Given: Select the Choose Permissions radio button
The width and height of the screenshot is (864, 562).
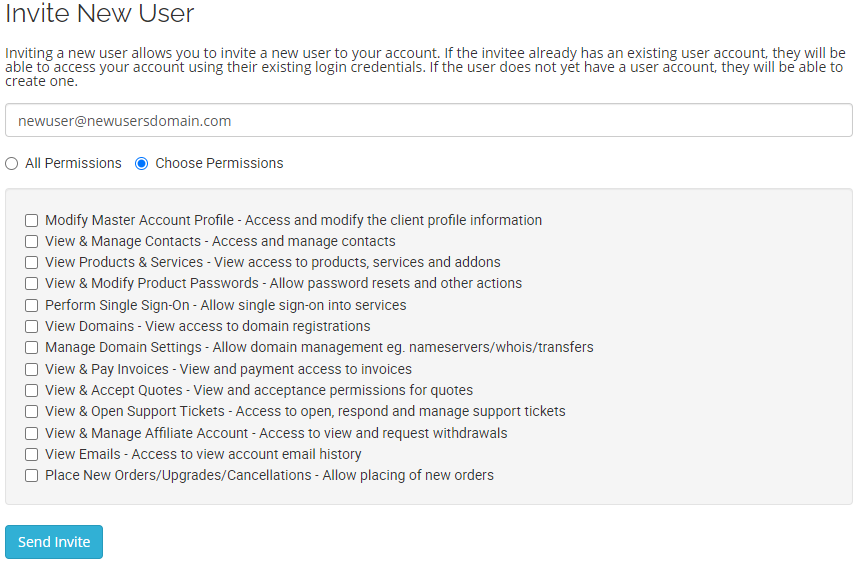Looking at the screenshot, I should tap(142, 164).
